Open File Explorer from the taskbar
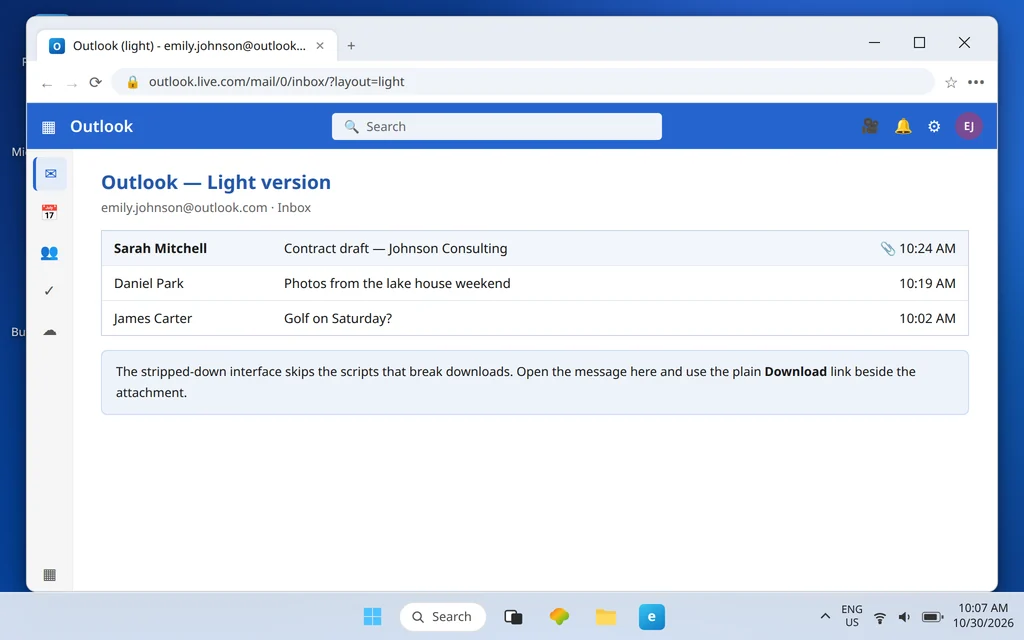 605,616
